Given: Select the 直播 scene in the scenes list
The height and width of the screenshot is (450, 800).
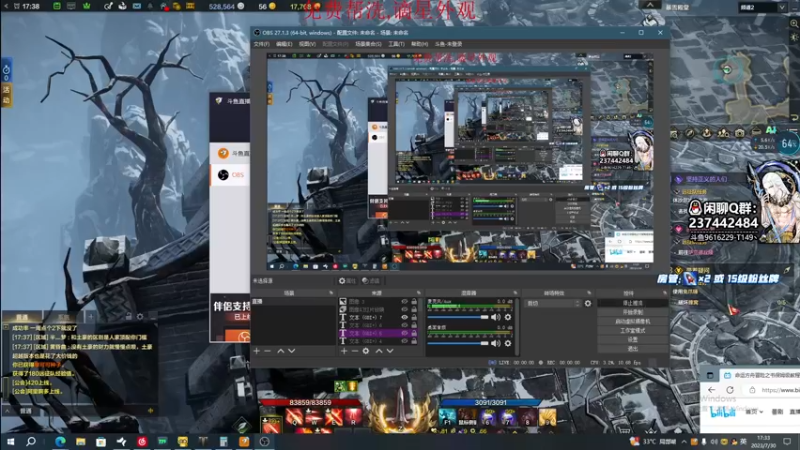Looking at the screenshot, I should 293,302.
